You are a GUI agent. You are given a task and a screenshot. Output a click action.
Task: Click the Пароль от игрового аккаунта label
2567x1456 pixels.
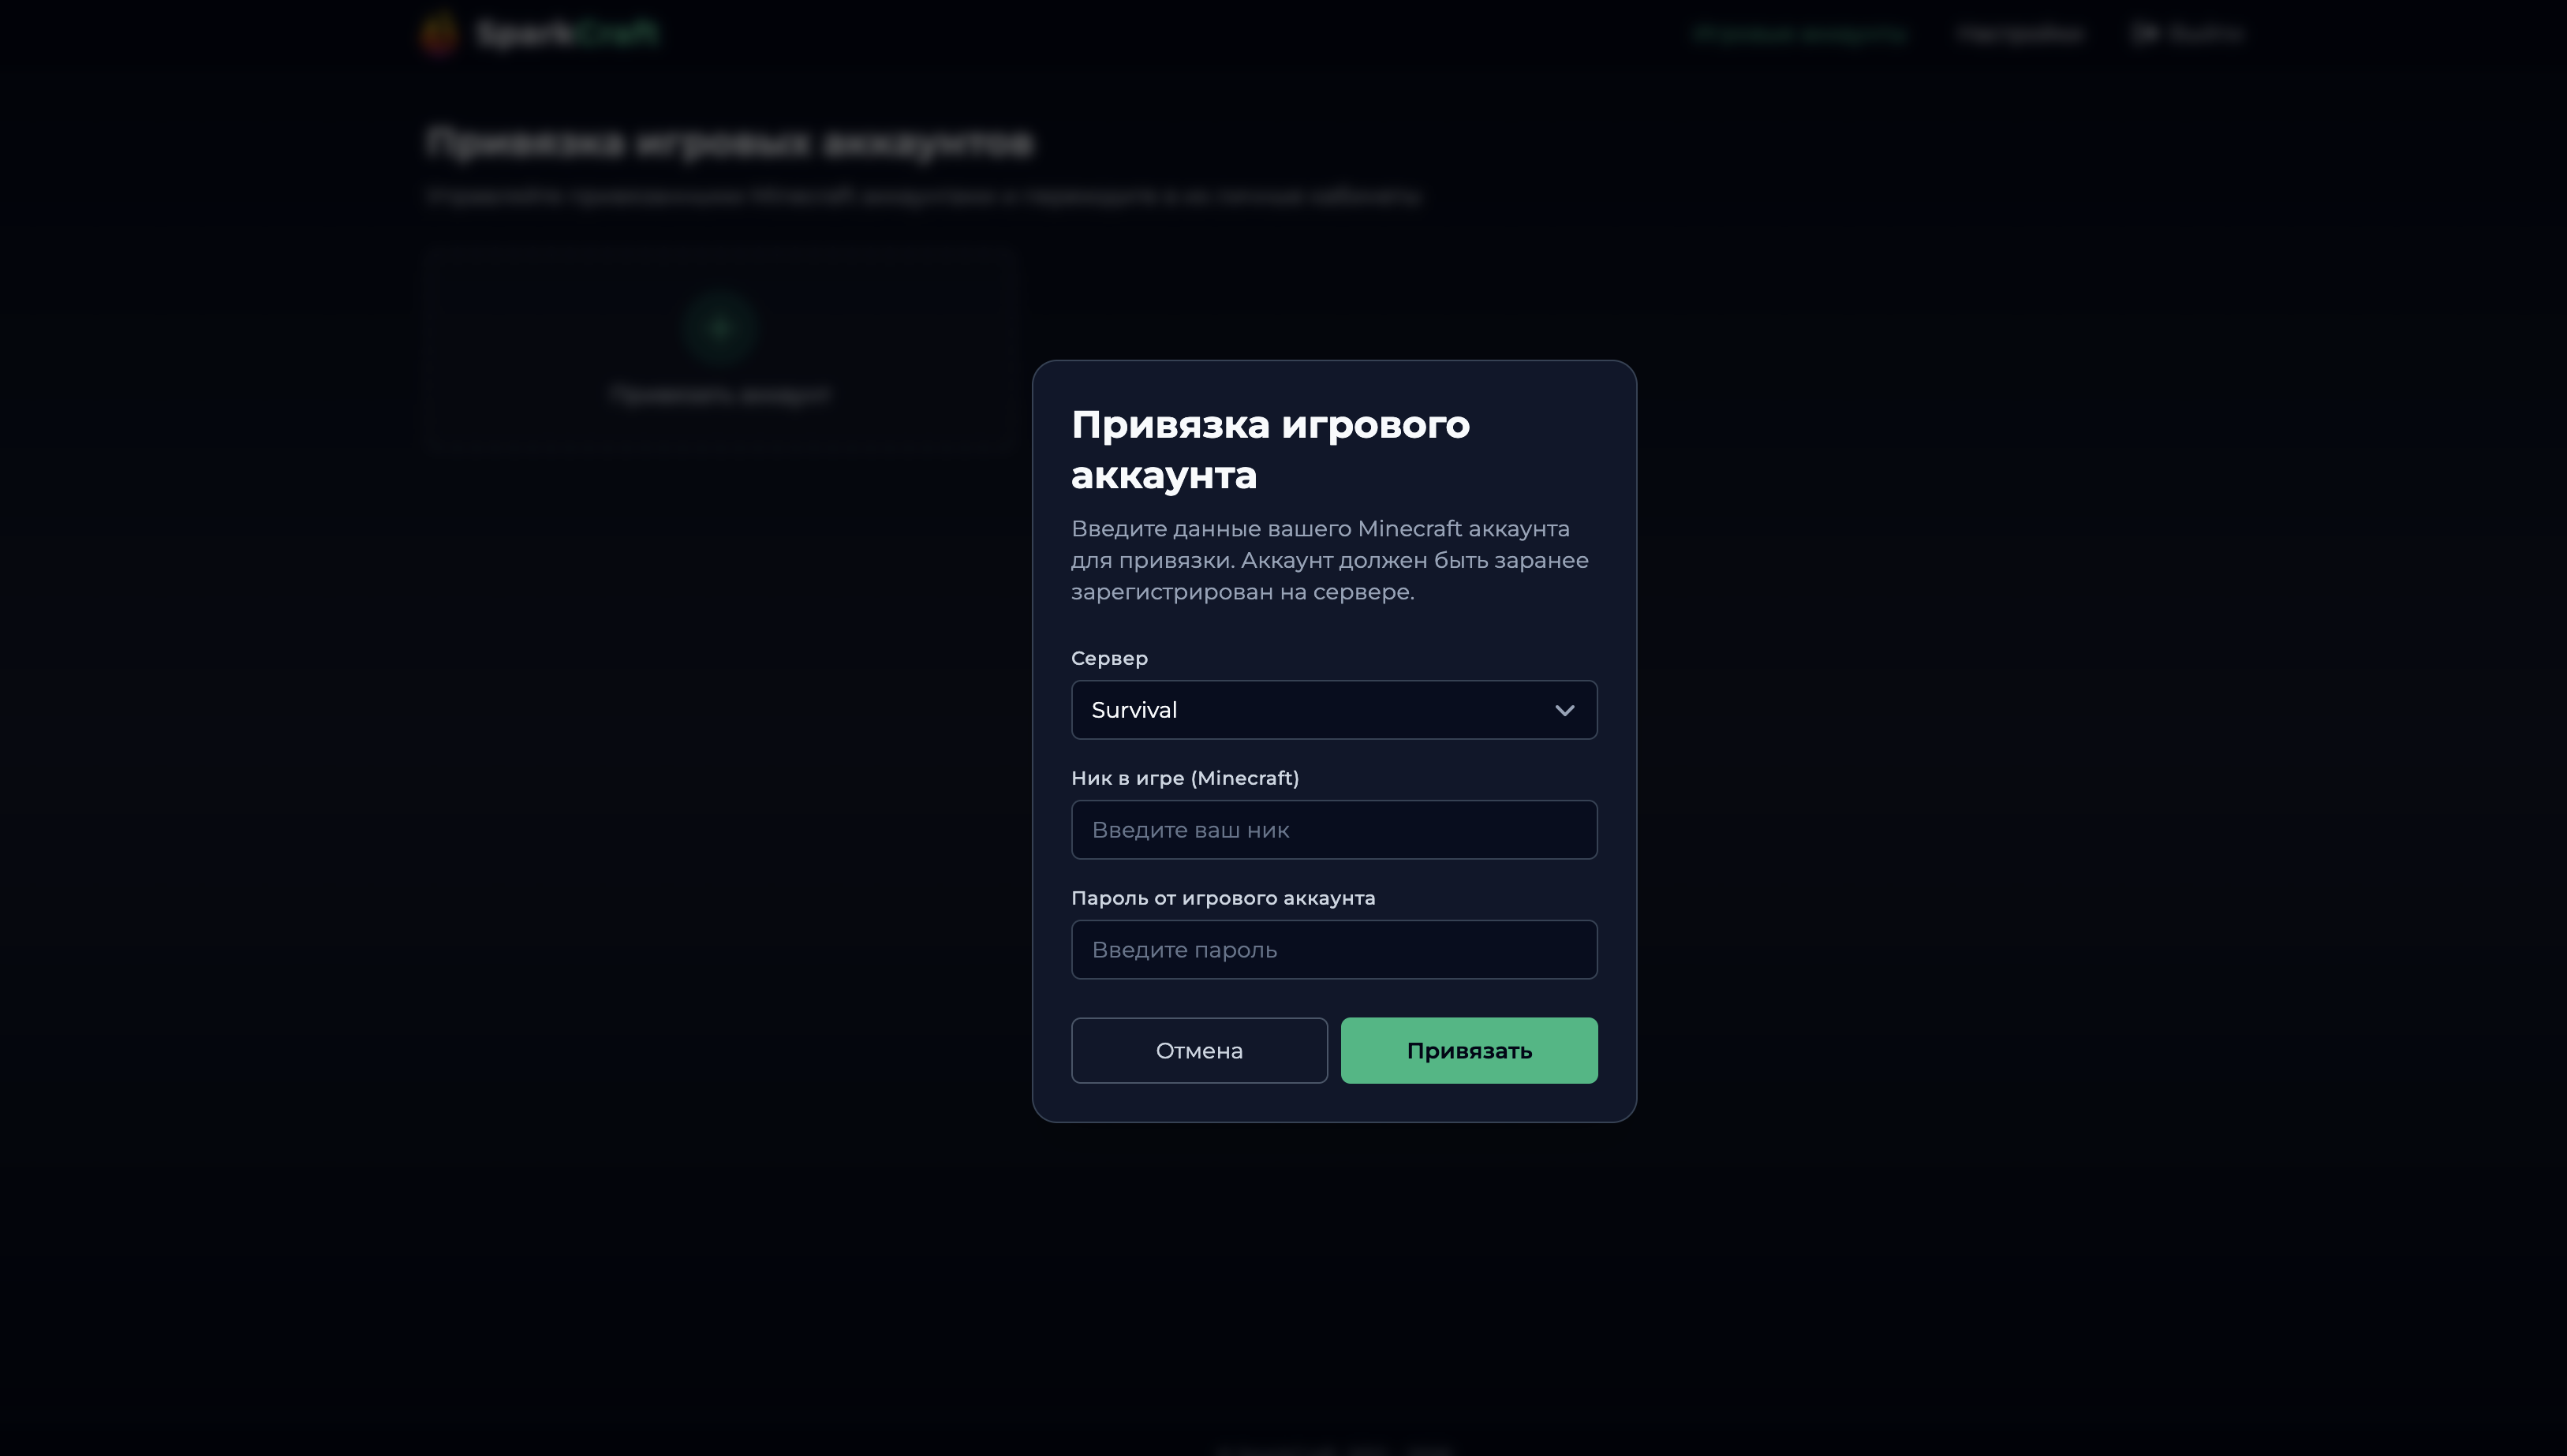point(1222,899)
